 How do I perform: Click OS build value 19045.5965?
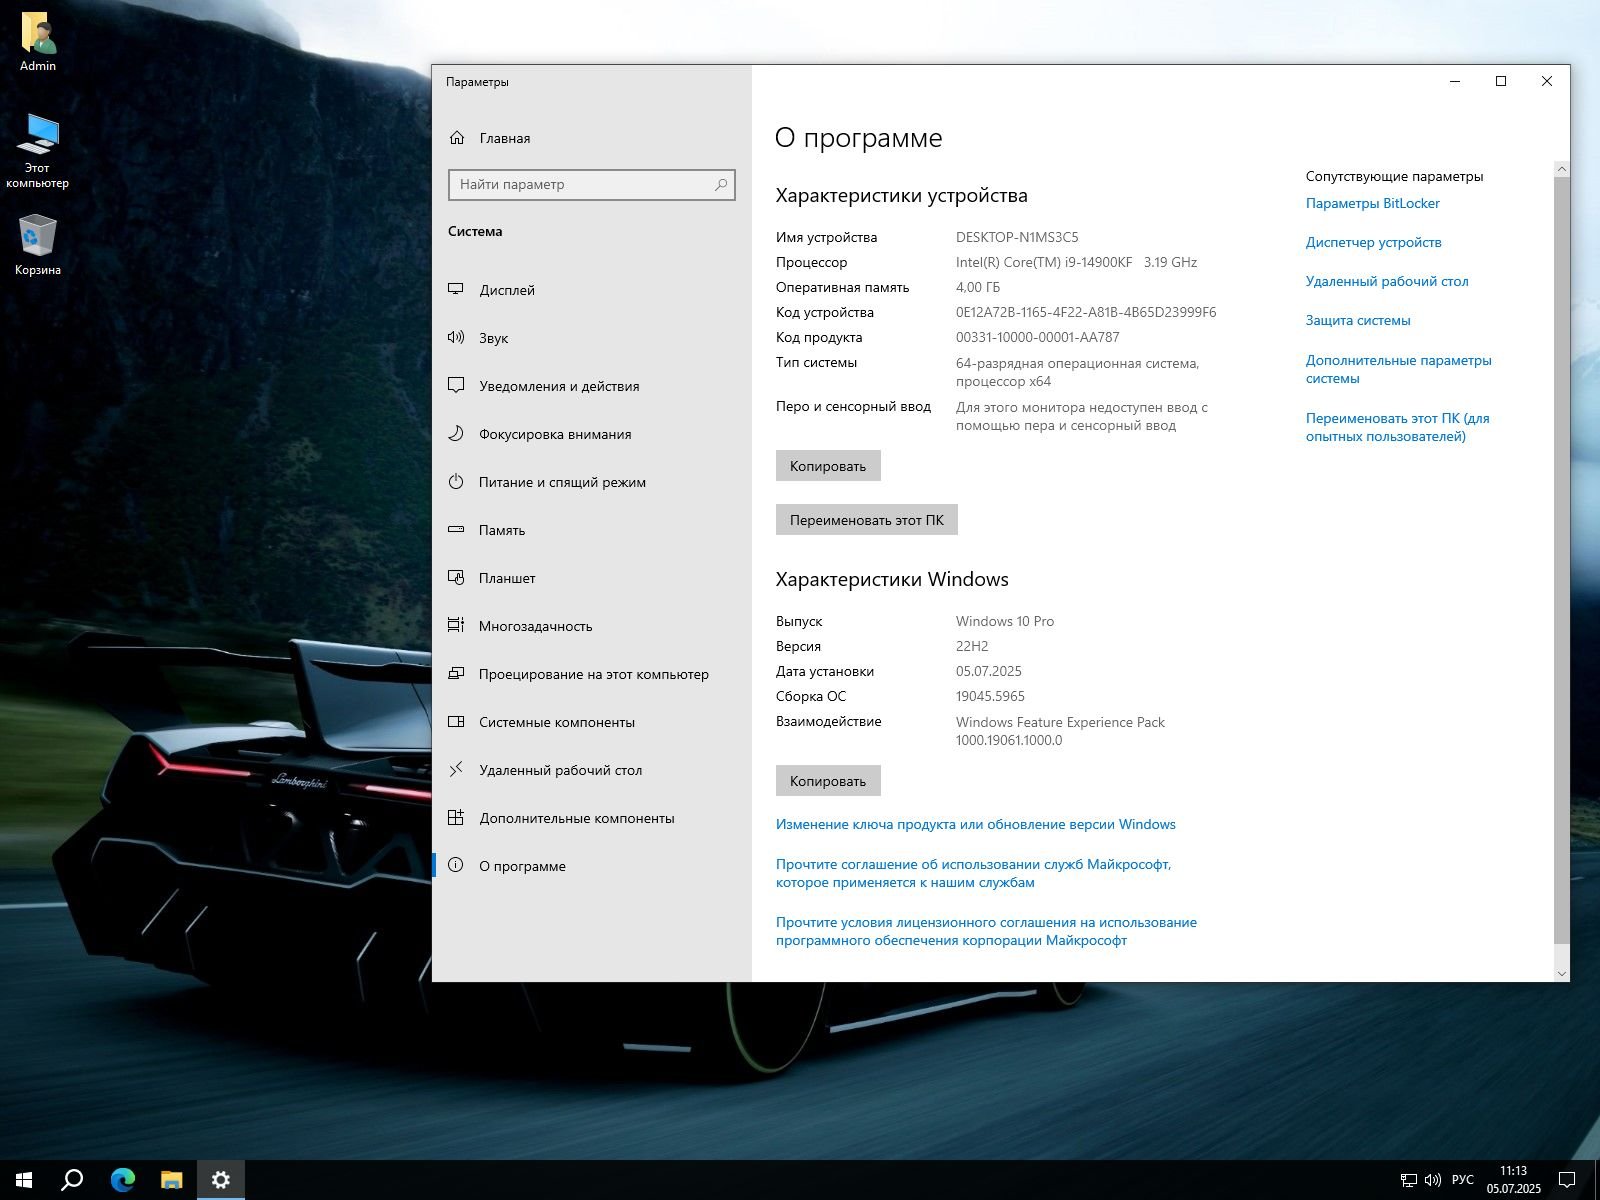pos(990,696)
